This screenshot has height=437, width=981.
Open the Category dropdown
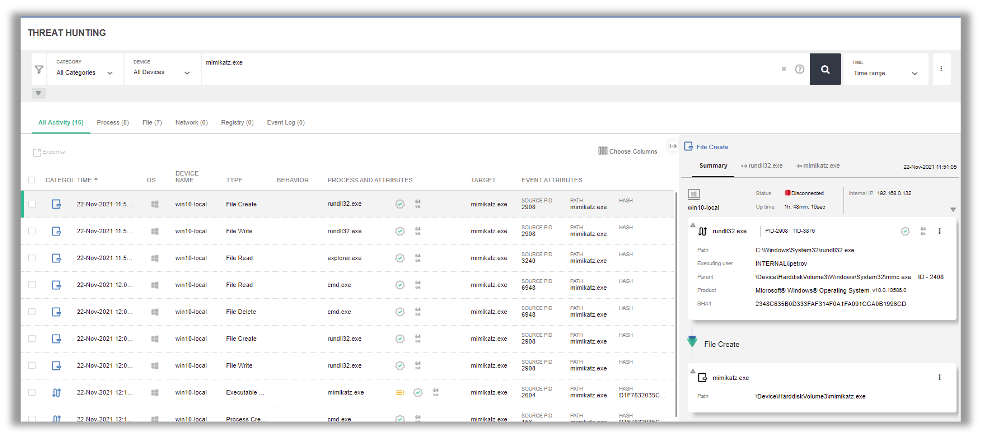coord(85,69)
